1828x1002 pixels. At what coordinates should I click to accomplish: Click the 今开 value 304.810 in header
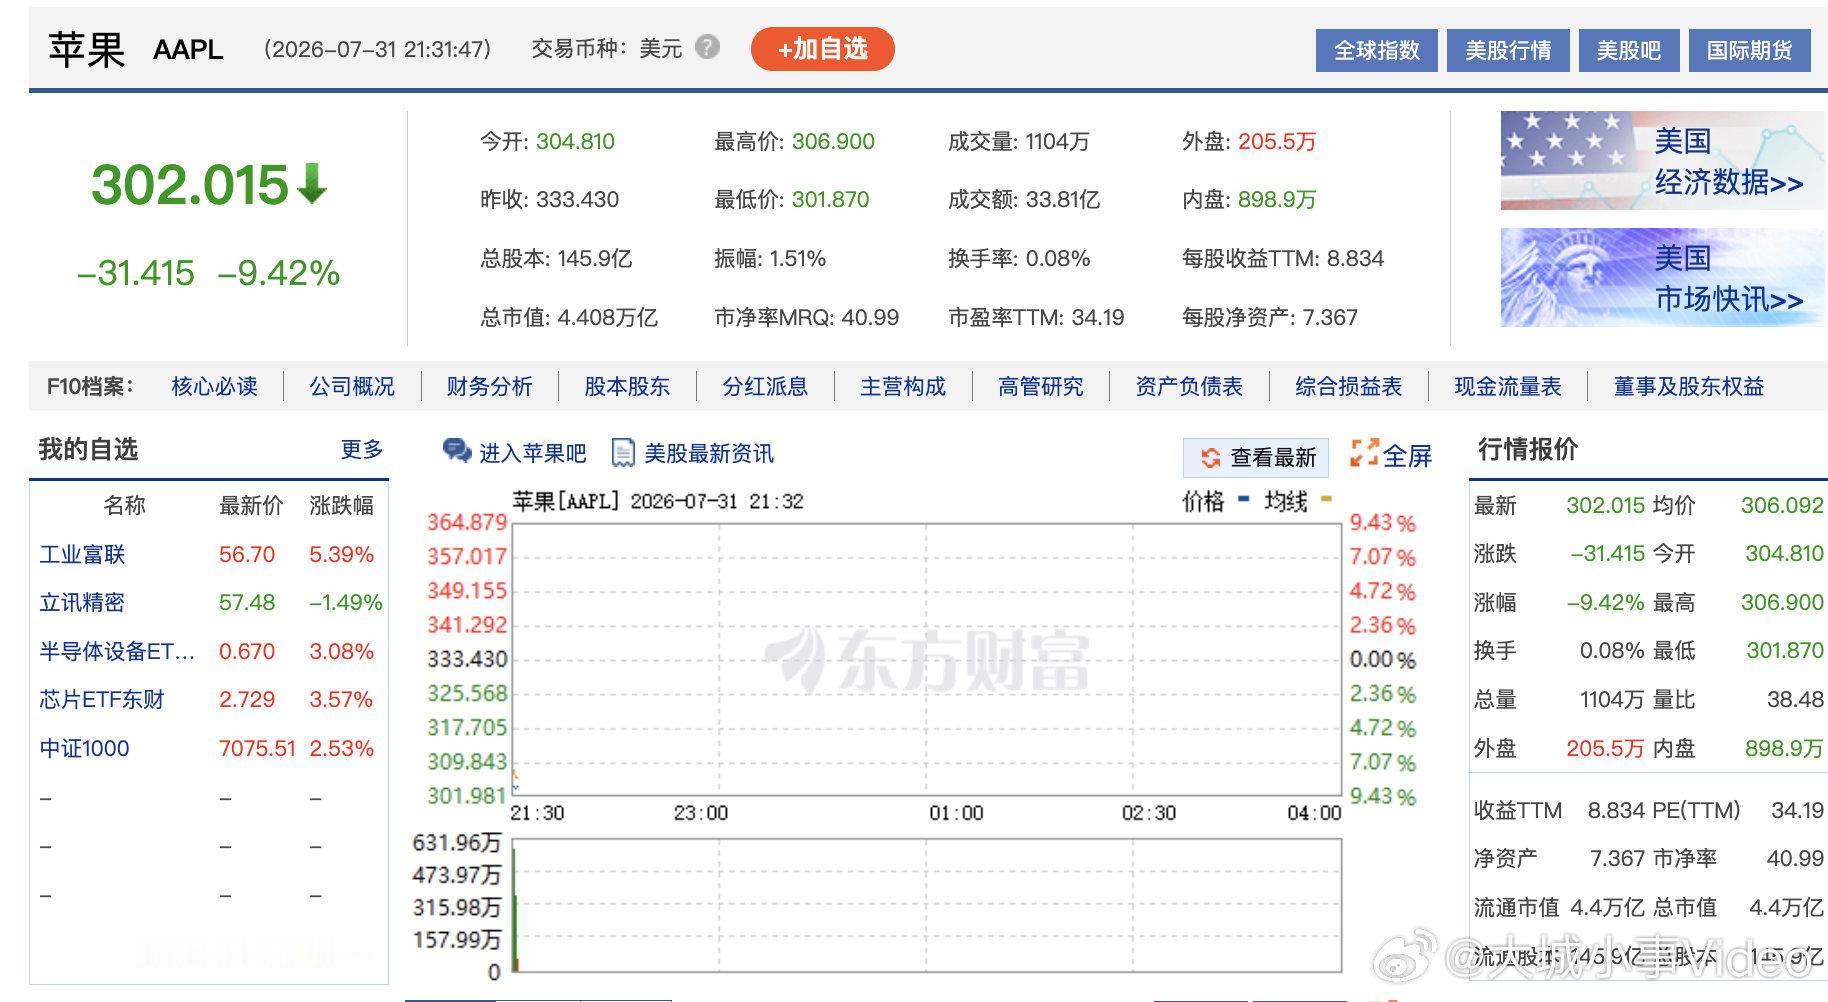click(x=575, y=141)
